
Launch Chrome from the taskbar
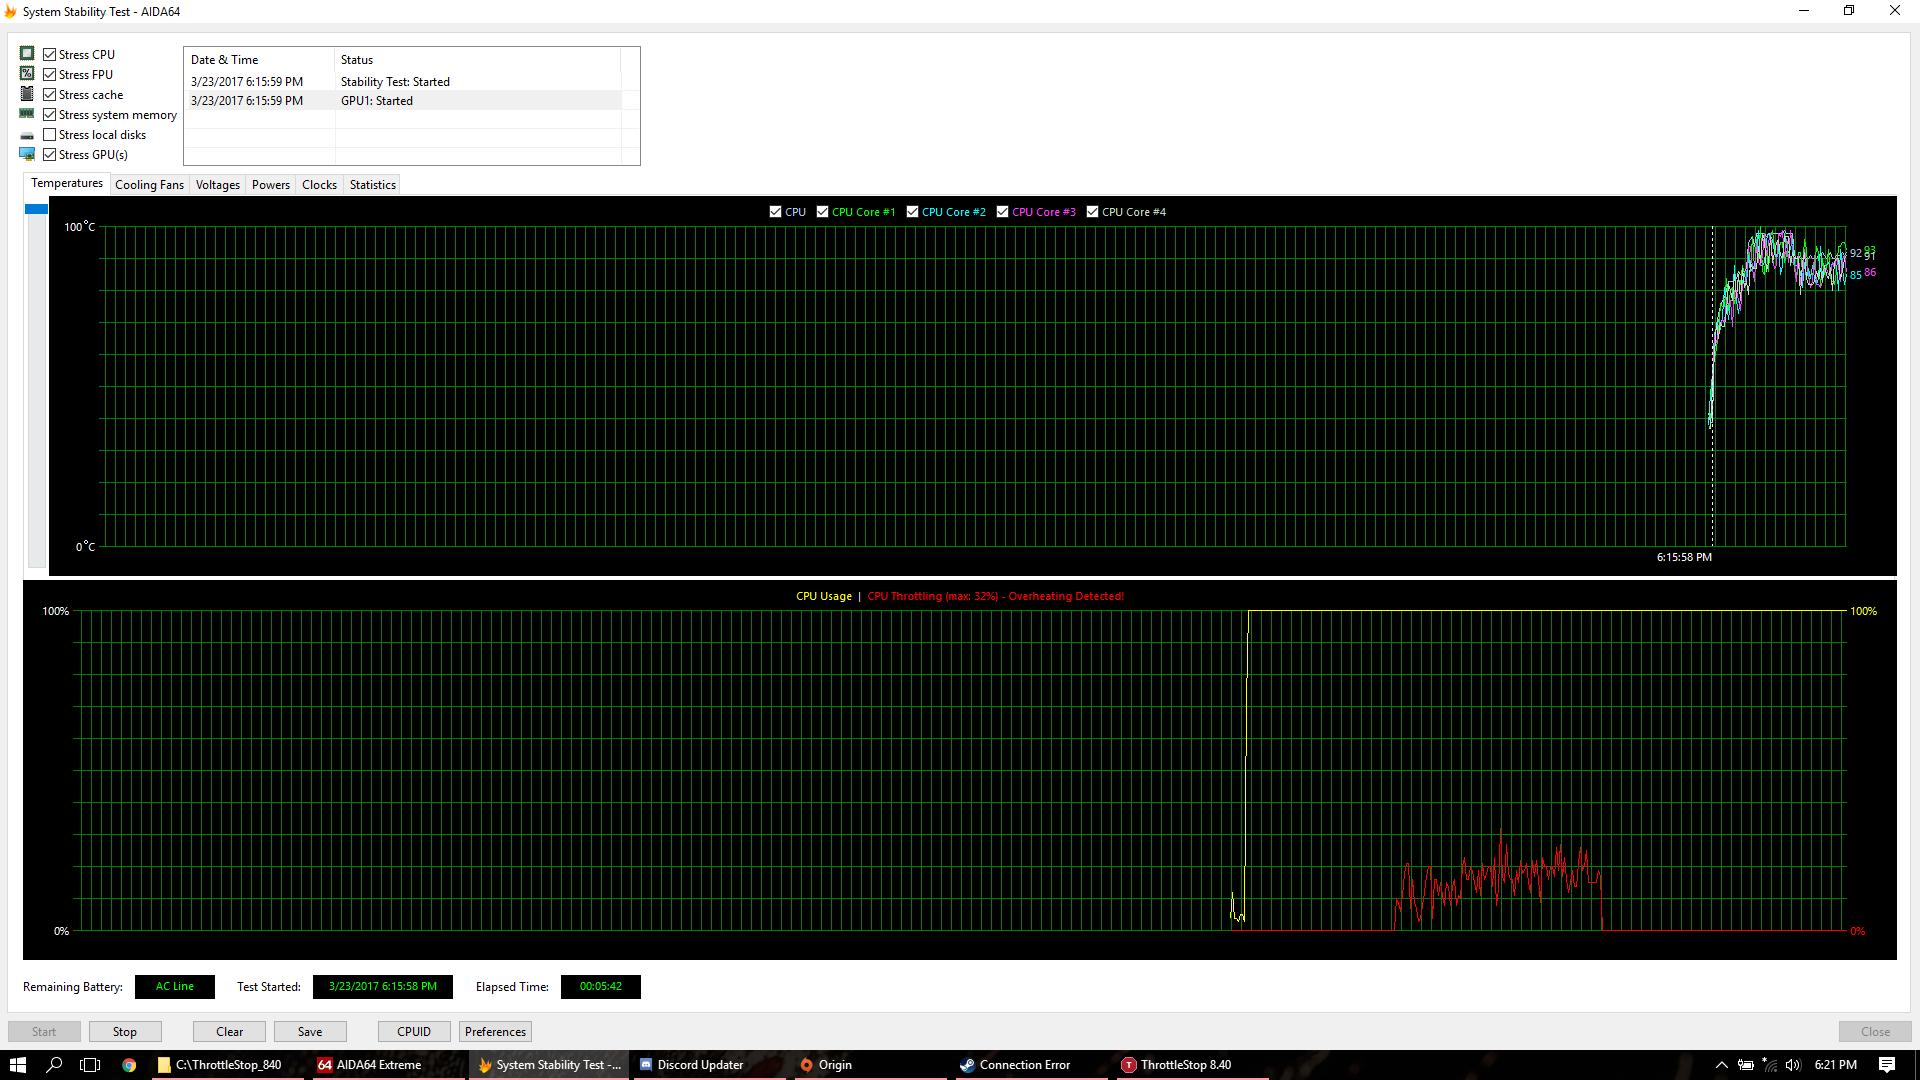click(x=129, y=1065)
